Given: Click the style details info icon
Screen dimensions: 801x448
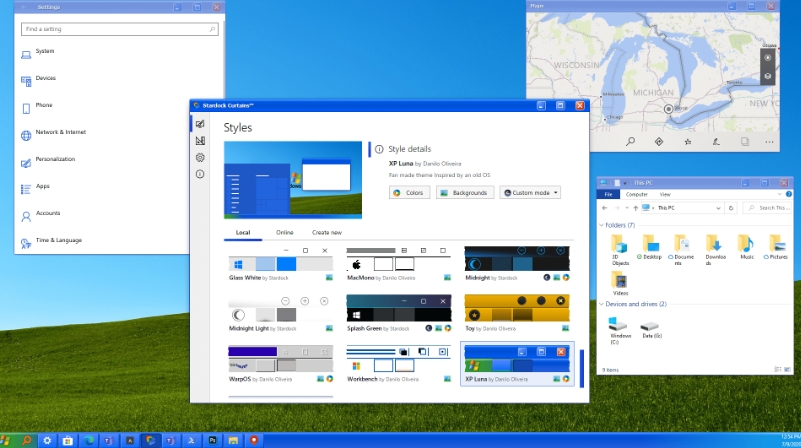Looking at the screenshot, I should coord(379,149).
